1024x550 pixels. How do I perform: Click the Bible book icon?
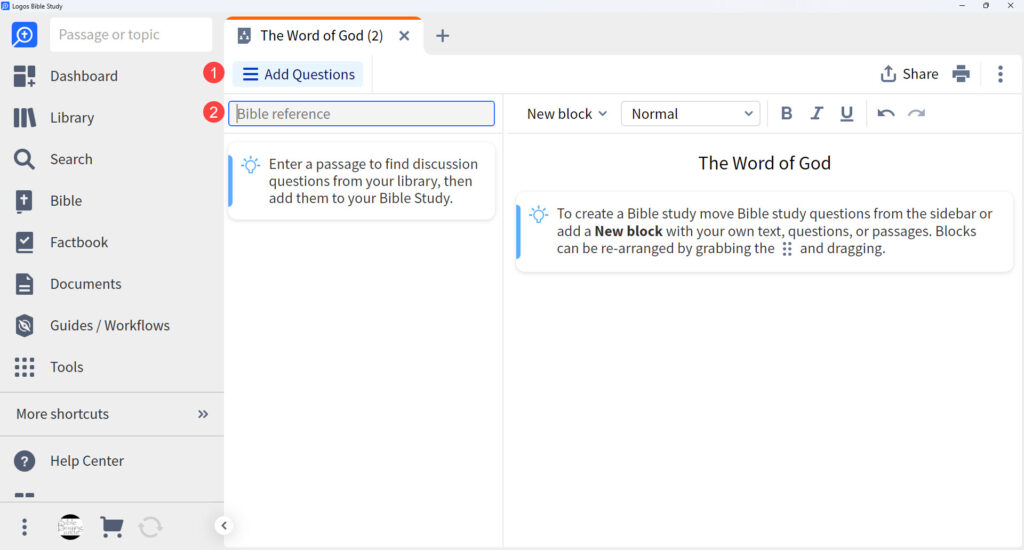point(24,201)
